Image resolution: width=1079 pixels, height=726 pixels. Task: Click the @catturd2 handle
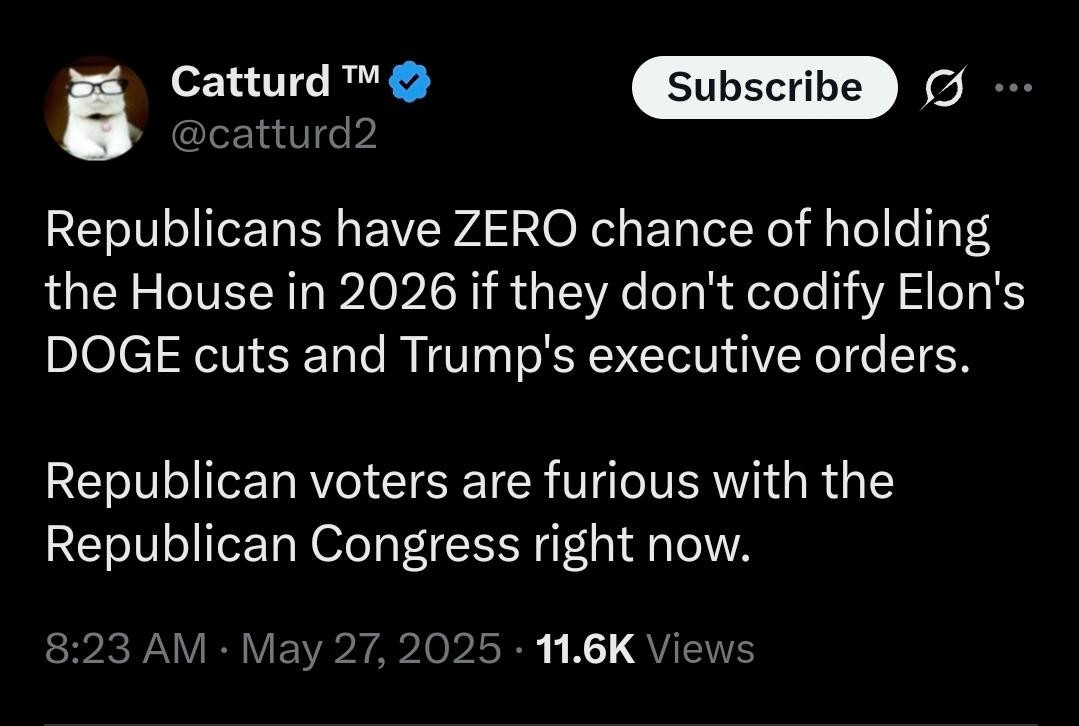point(274,133)
